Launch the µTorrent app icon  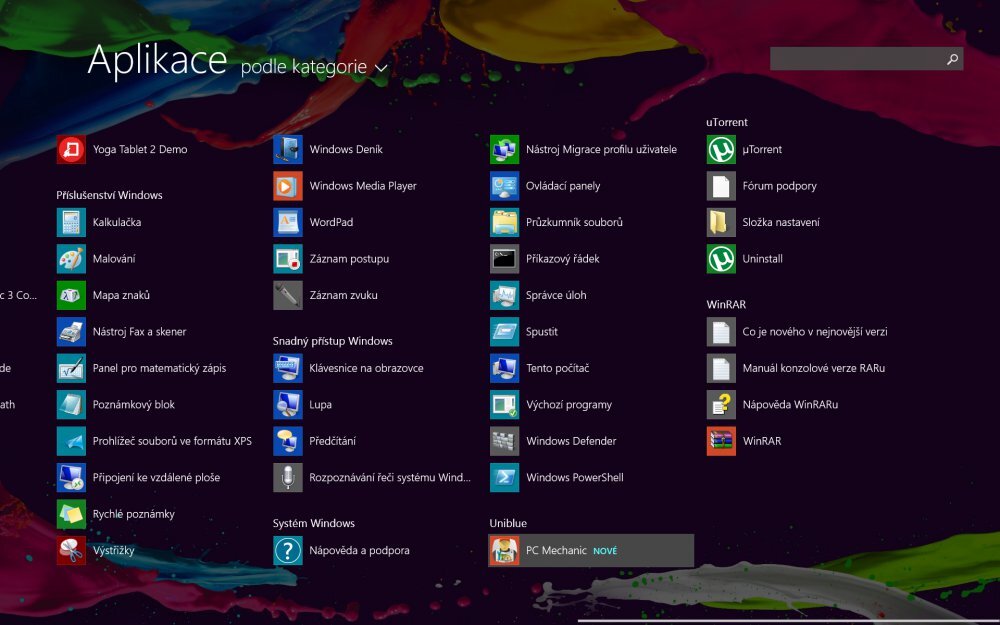tap(721, 150)
